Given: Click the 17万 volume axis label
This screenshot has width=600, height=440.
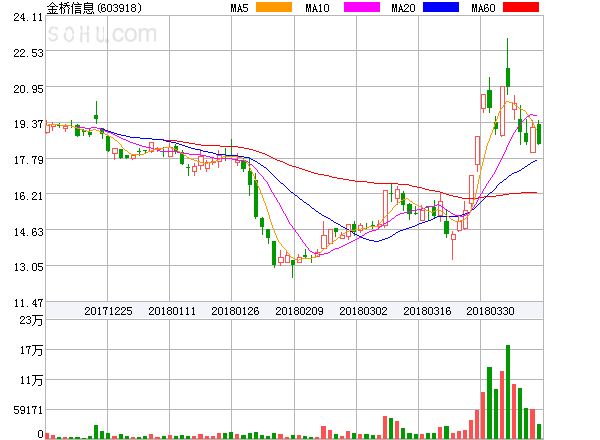Looking at the screenshot, I should click(31, 350).
